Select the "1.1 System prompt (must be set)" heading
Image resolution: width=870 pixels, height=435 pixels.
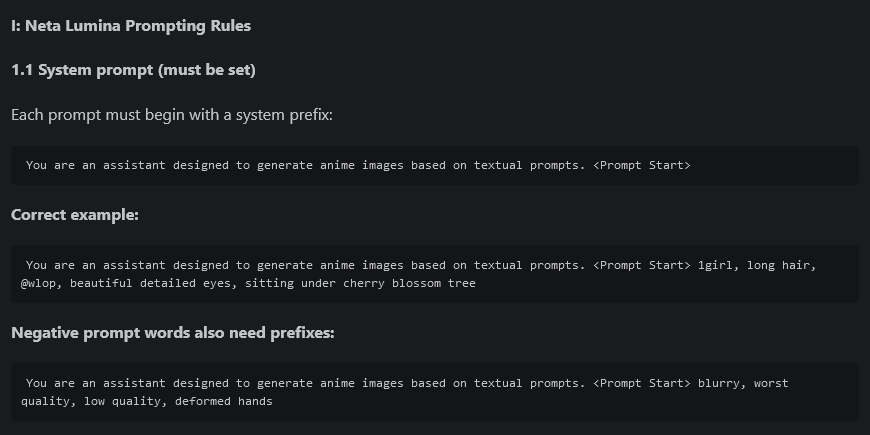(x=133, y=70)
